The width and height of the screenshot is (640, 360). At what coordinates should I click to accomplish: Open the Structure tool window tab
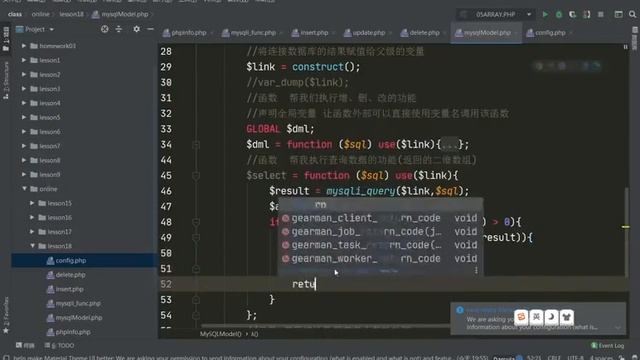click(x=6, y=80)
